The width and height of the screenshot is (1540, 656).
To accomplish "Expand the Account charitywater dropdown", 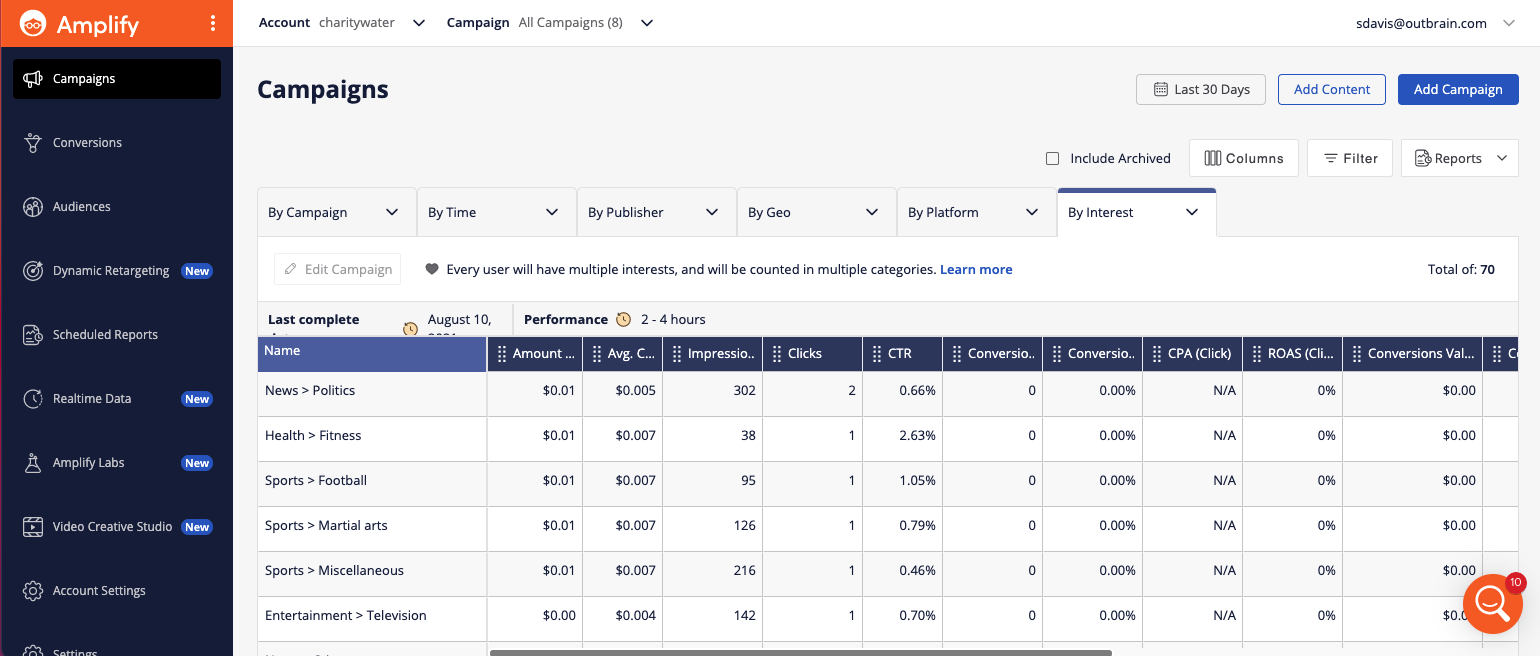I will click(x=418, y=23).
